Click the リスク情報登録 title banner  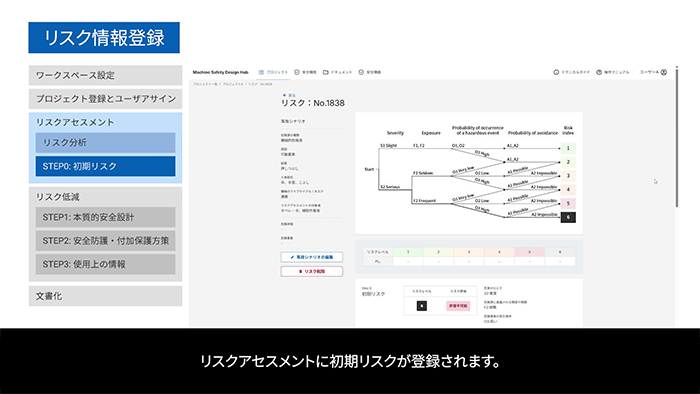[104, 37]
